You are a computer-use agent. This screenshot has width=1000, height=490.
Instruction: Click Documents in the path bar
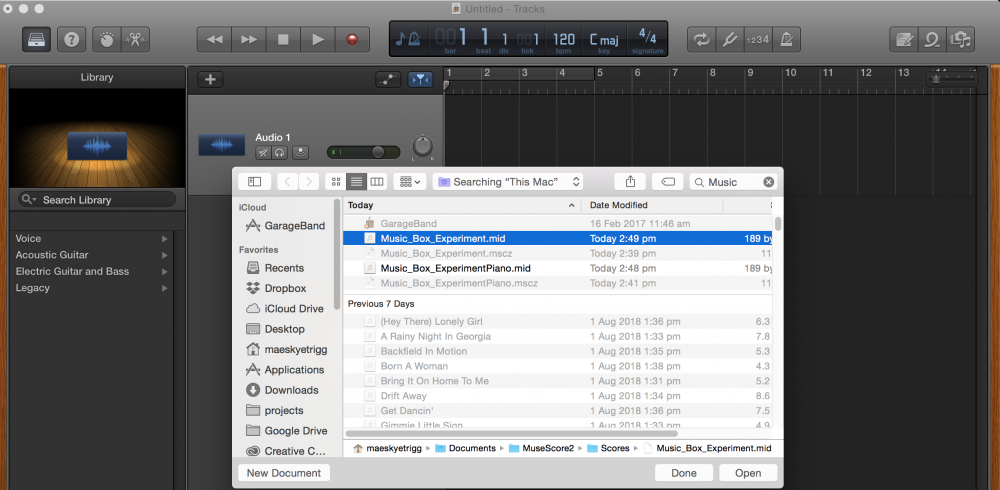[466, 448]
